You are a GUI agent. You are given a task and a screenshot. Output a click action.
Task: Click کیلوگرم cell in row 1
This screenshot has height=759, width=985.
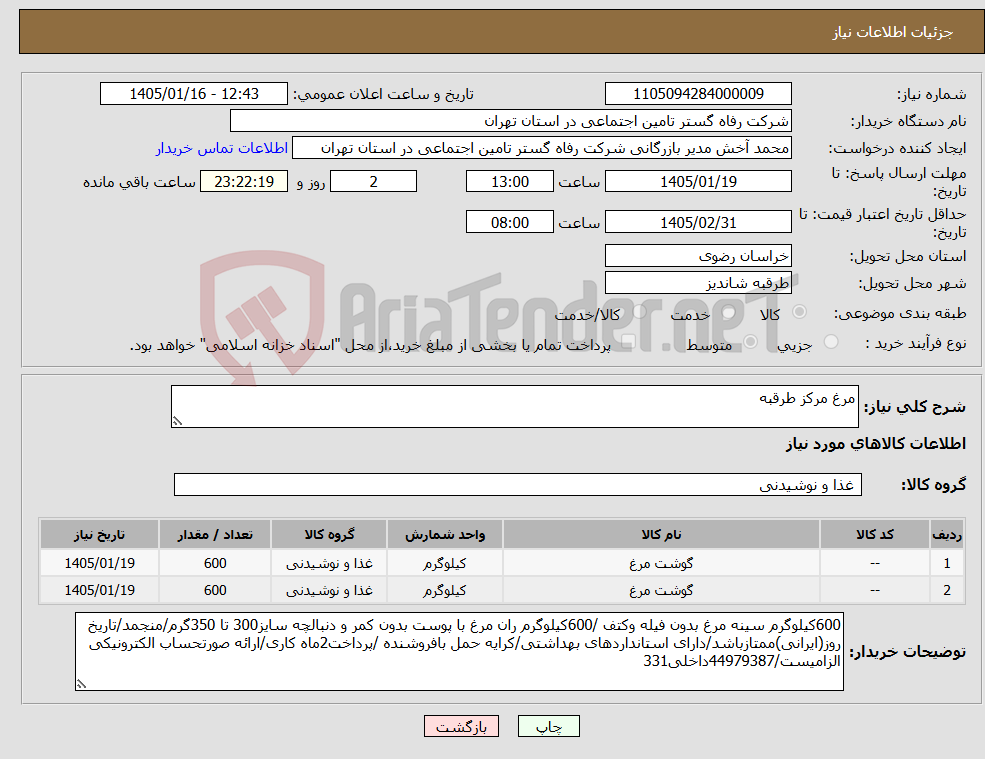[x=445, y=563]
